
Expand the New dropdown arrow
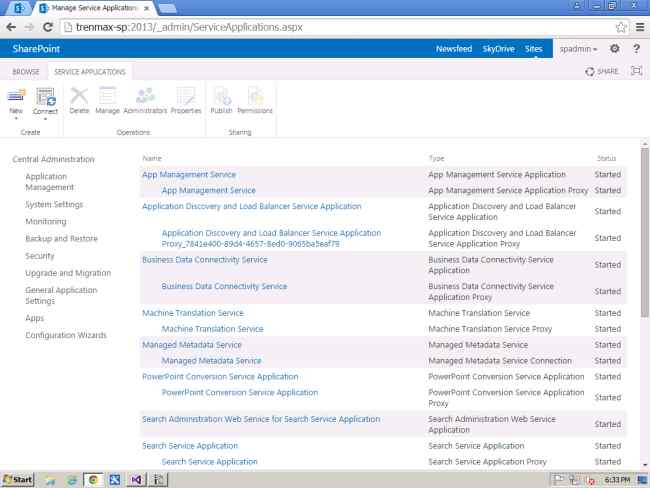16,119
